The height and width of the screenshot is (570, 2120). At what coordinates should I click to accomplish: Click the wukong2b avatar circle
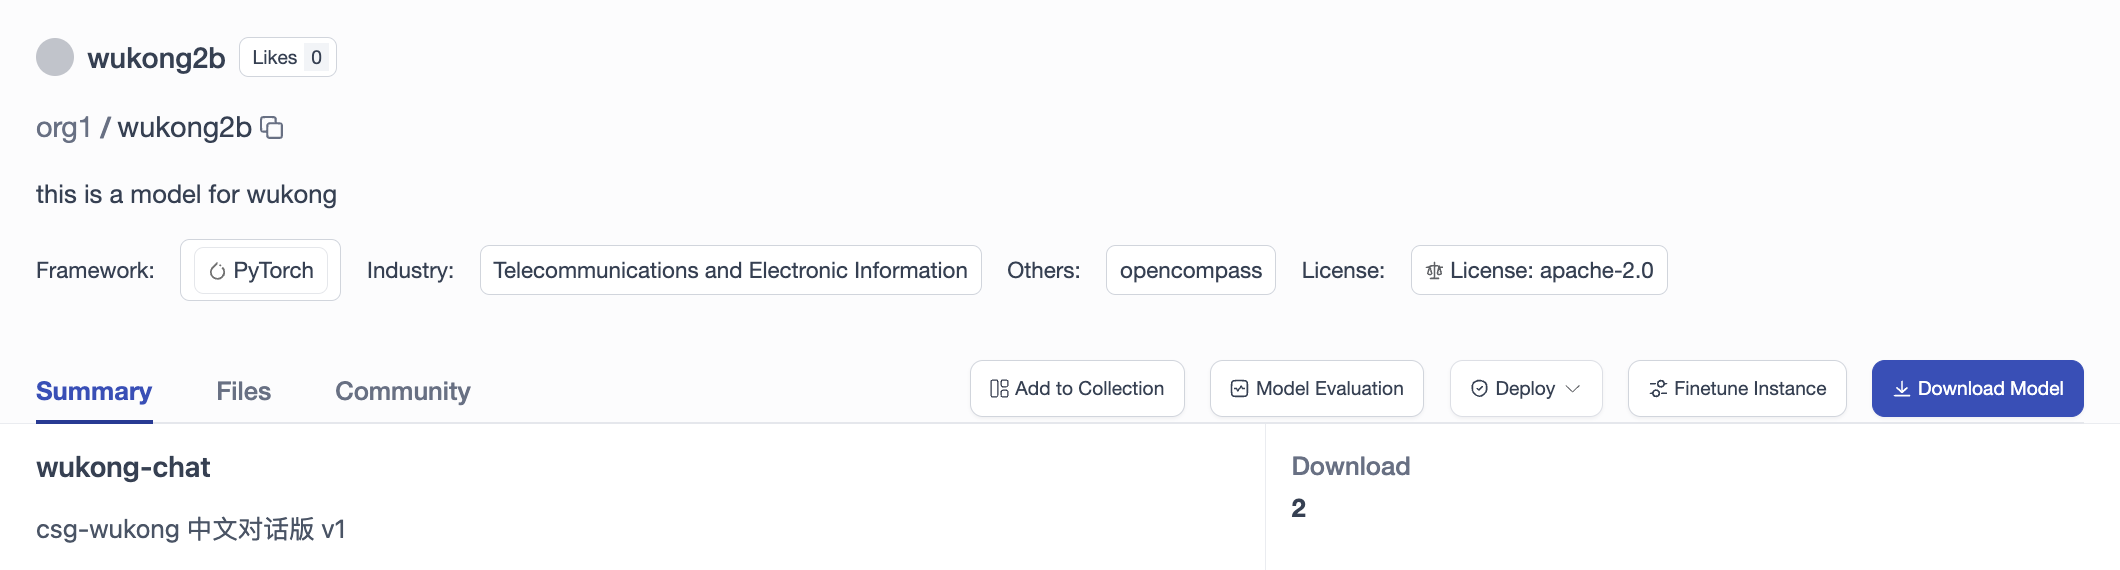click(55, 57)
